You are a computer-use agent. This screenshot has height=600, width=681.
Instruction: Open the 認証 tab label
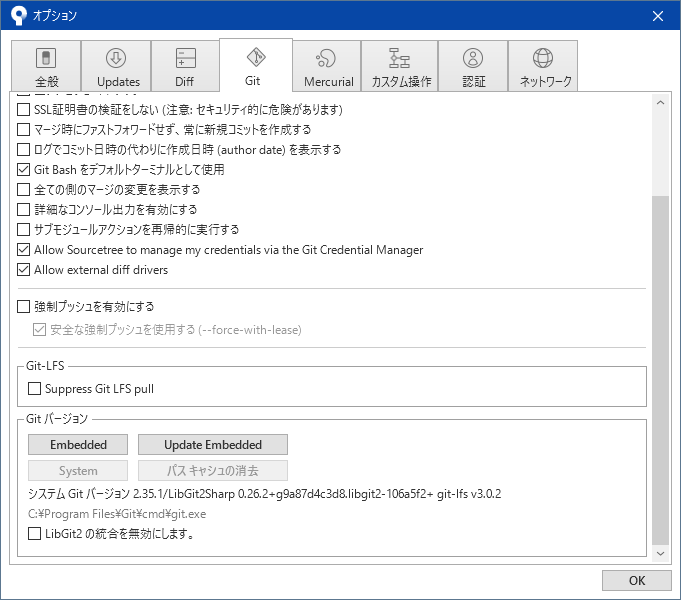[473, 82]
